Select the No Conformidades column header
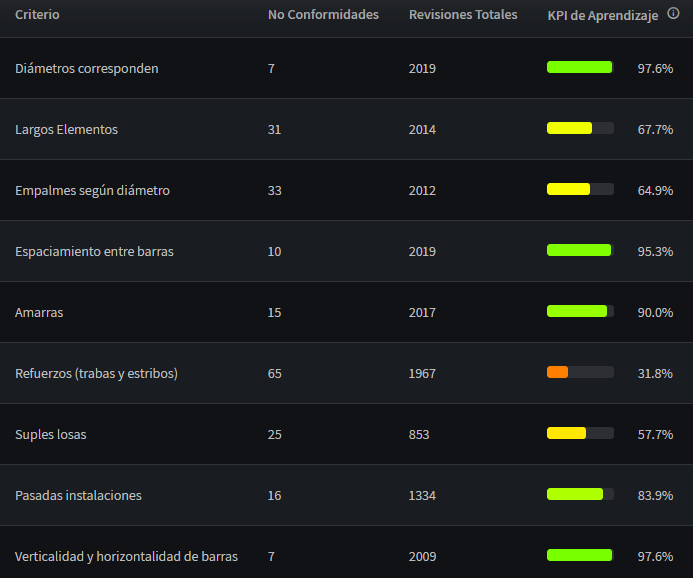This screenshot has height=578, width=693. 323,15
